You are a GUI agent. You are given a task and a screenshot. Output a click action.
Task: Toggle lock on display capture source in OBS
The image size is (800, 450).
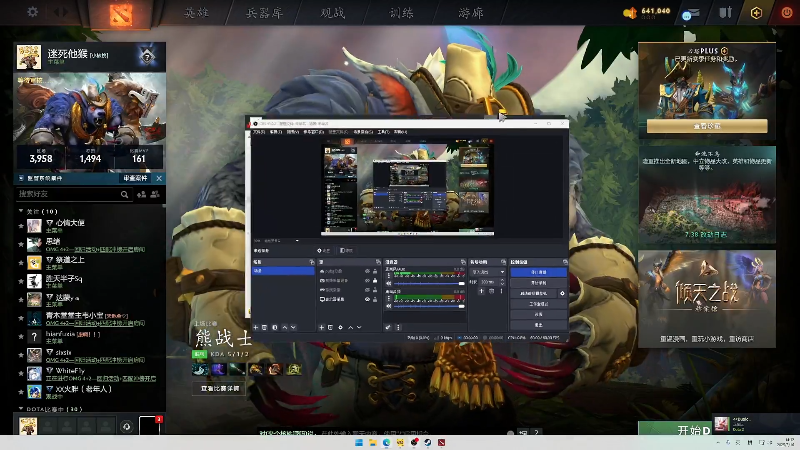click(x=375, y=299)
